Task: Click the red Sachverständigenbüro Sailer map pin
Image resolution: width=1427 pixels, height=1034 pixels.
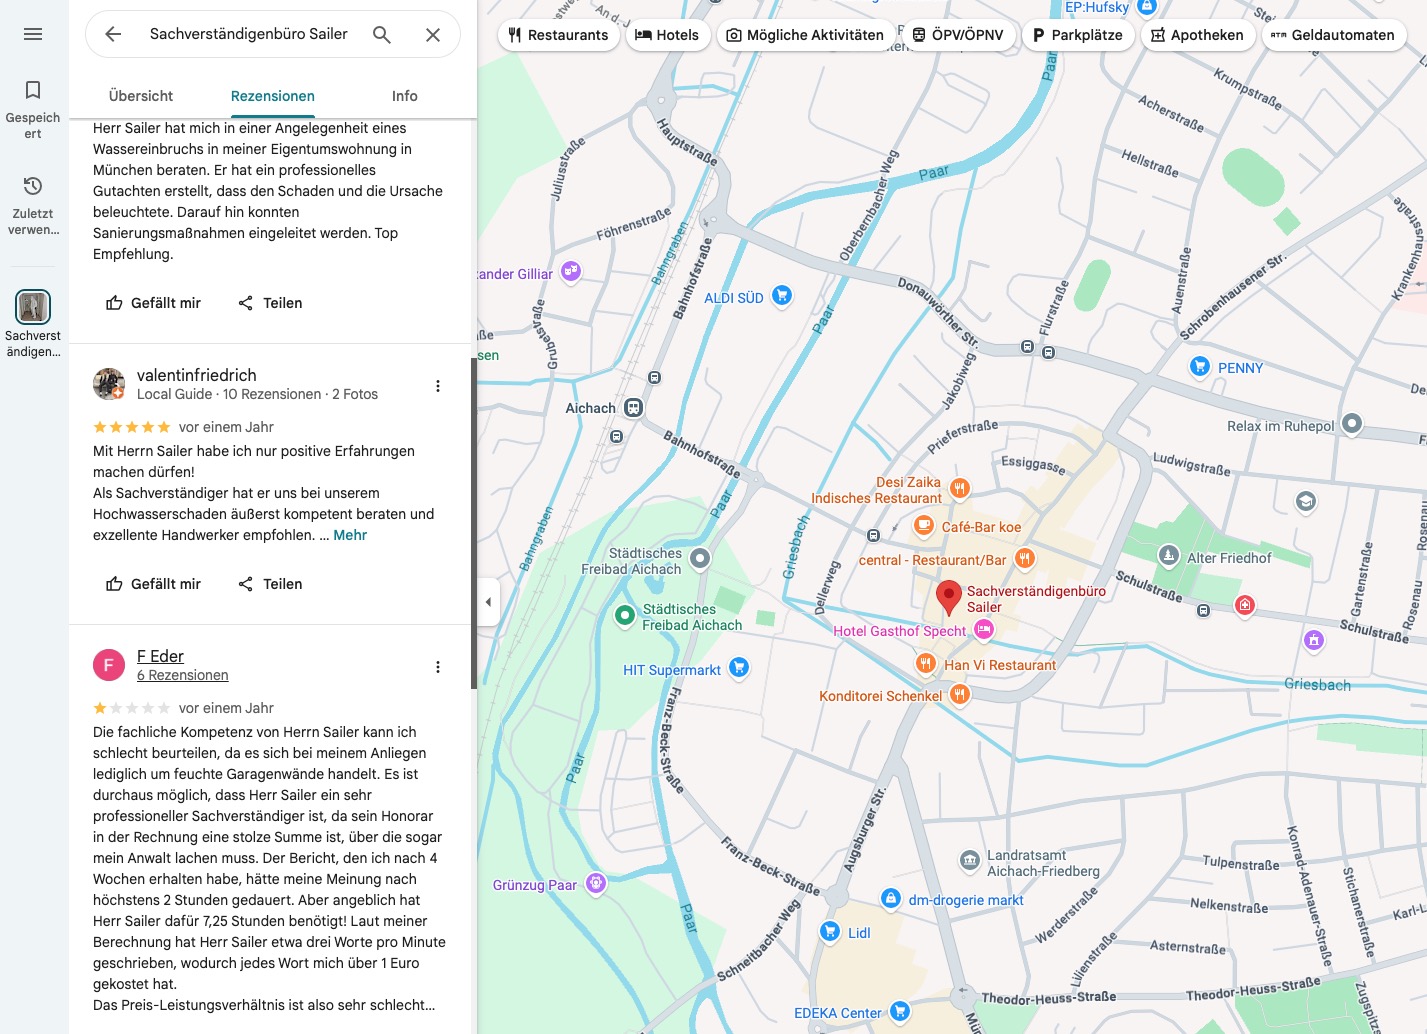Action: [x=948, y=596]
